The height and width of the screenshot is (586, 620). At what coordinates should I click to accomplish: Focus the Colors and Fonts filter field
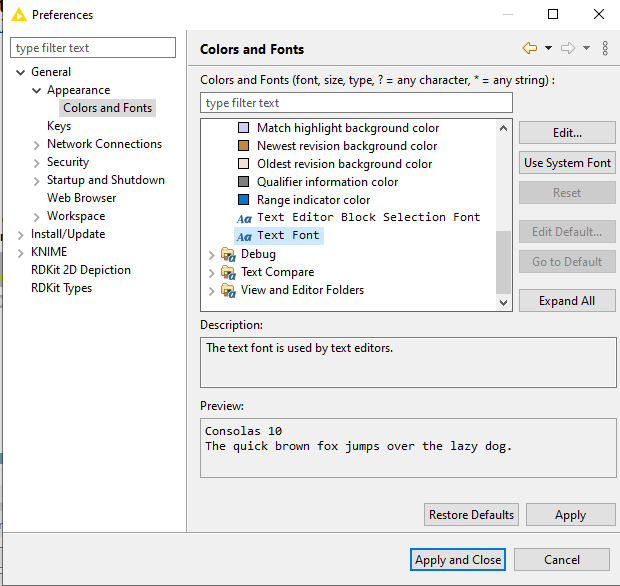[356, 103]
